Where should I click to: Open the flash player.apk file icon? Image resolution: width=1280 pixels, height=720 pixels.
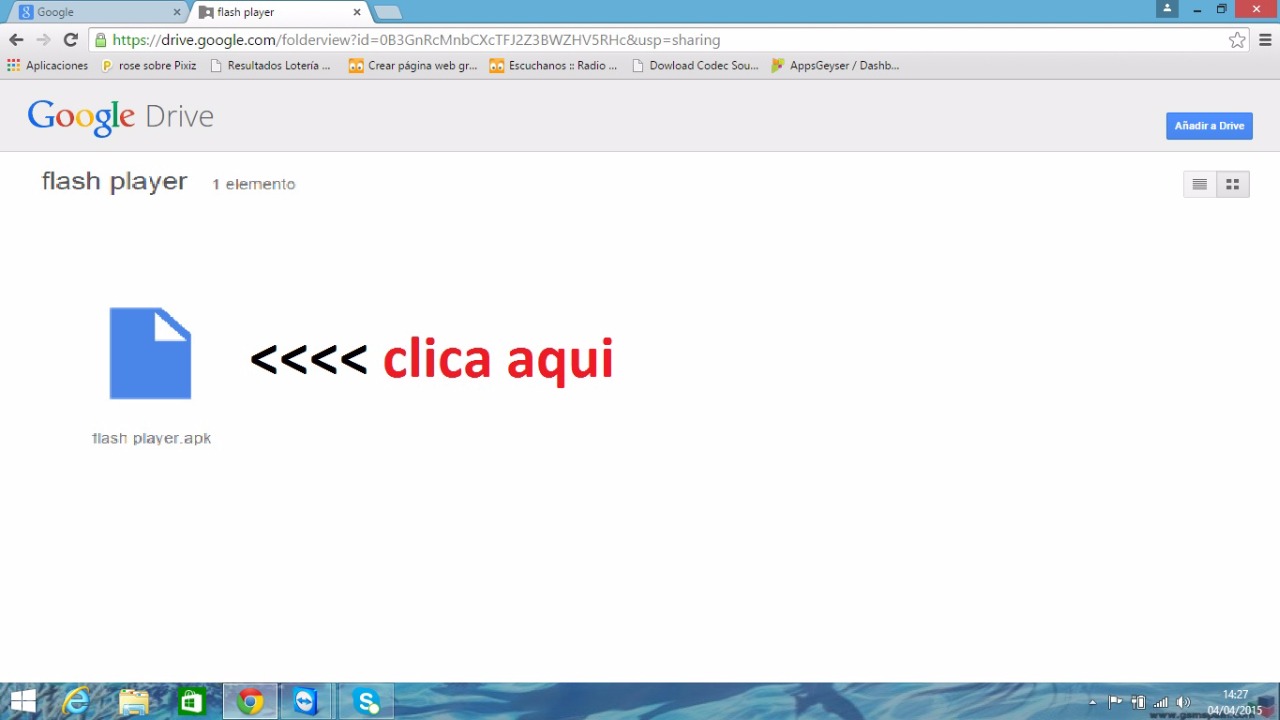click(150, 353)
